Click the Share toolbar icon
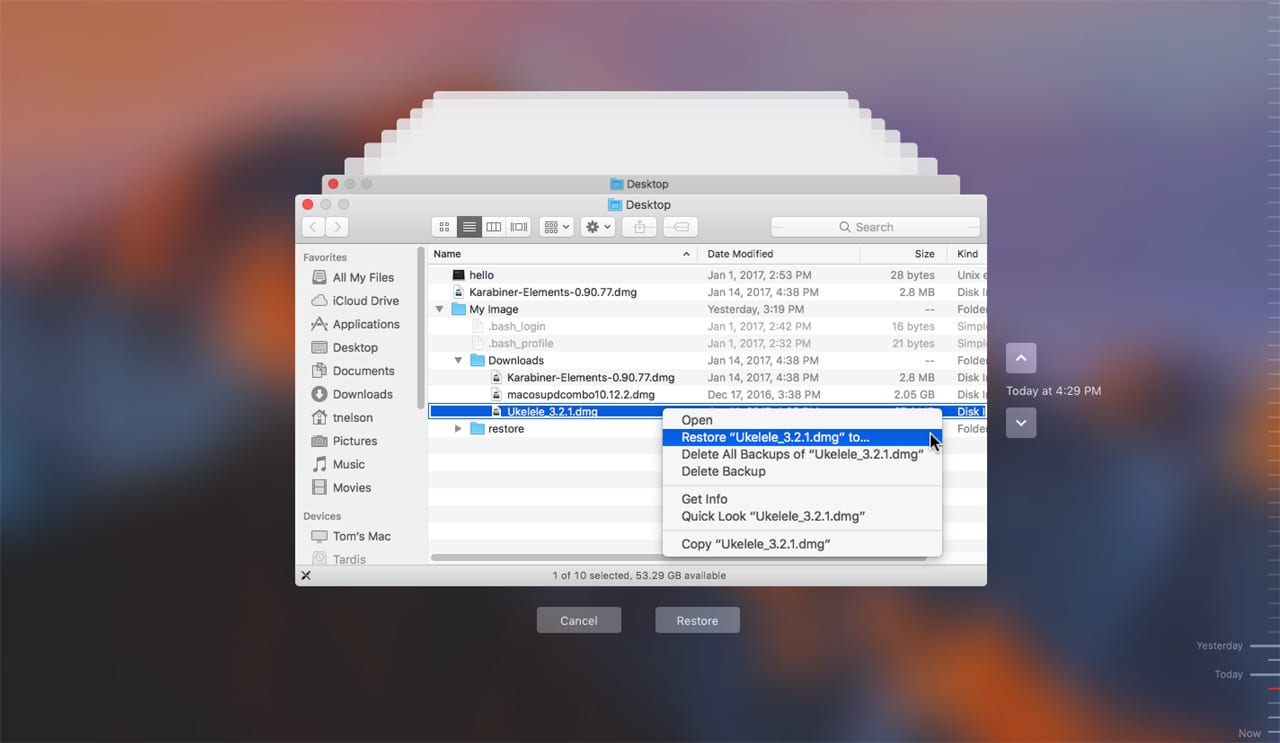Image resolution: width=1280 pixels, height=743 pixels. 640,227
